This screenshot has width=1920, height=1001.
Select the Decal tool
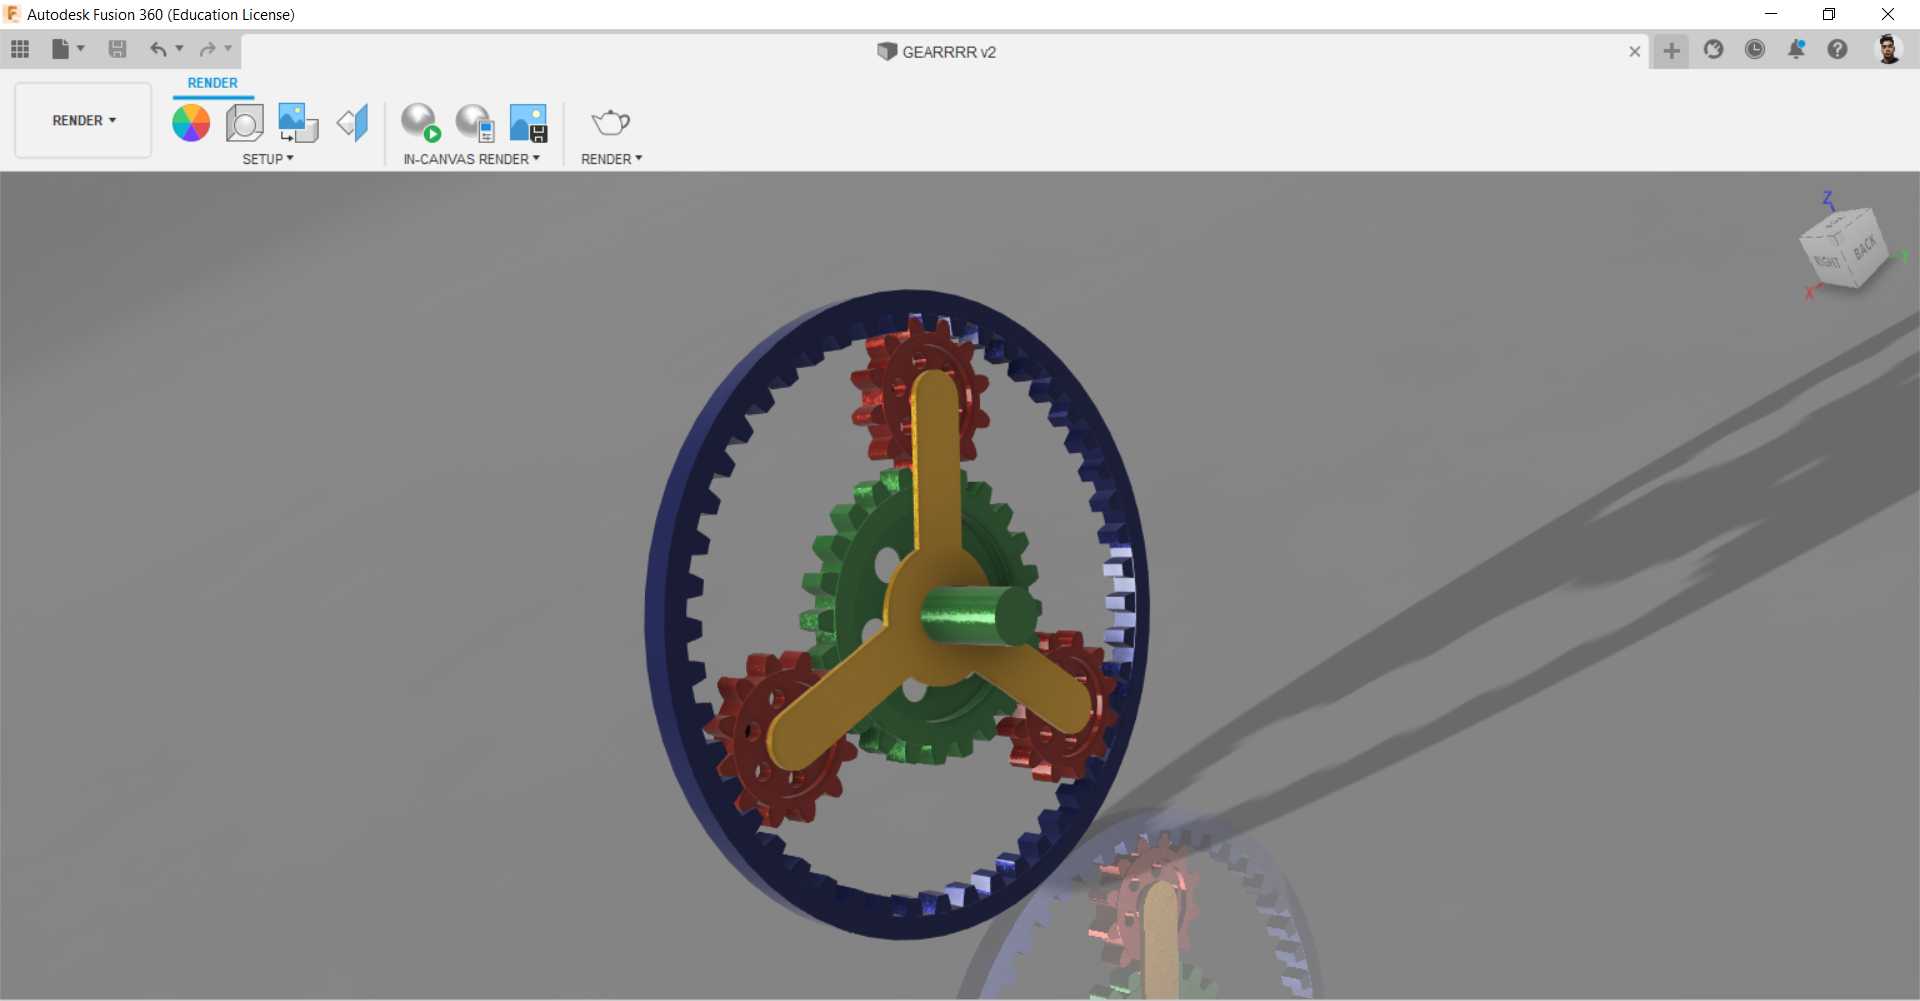coord(298,123)
